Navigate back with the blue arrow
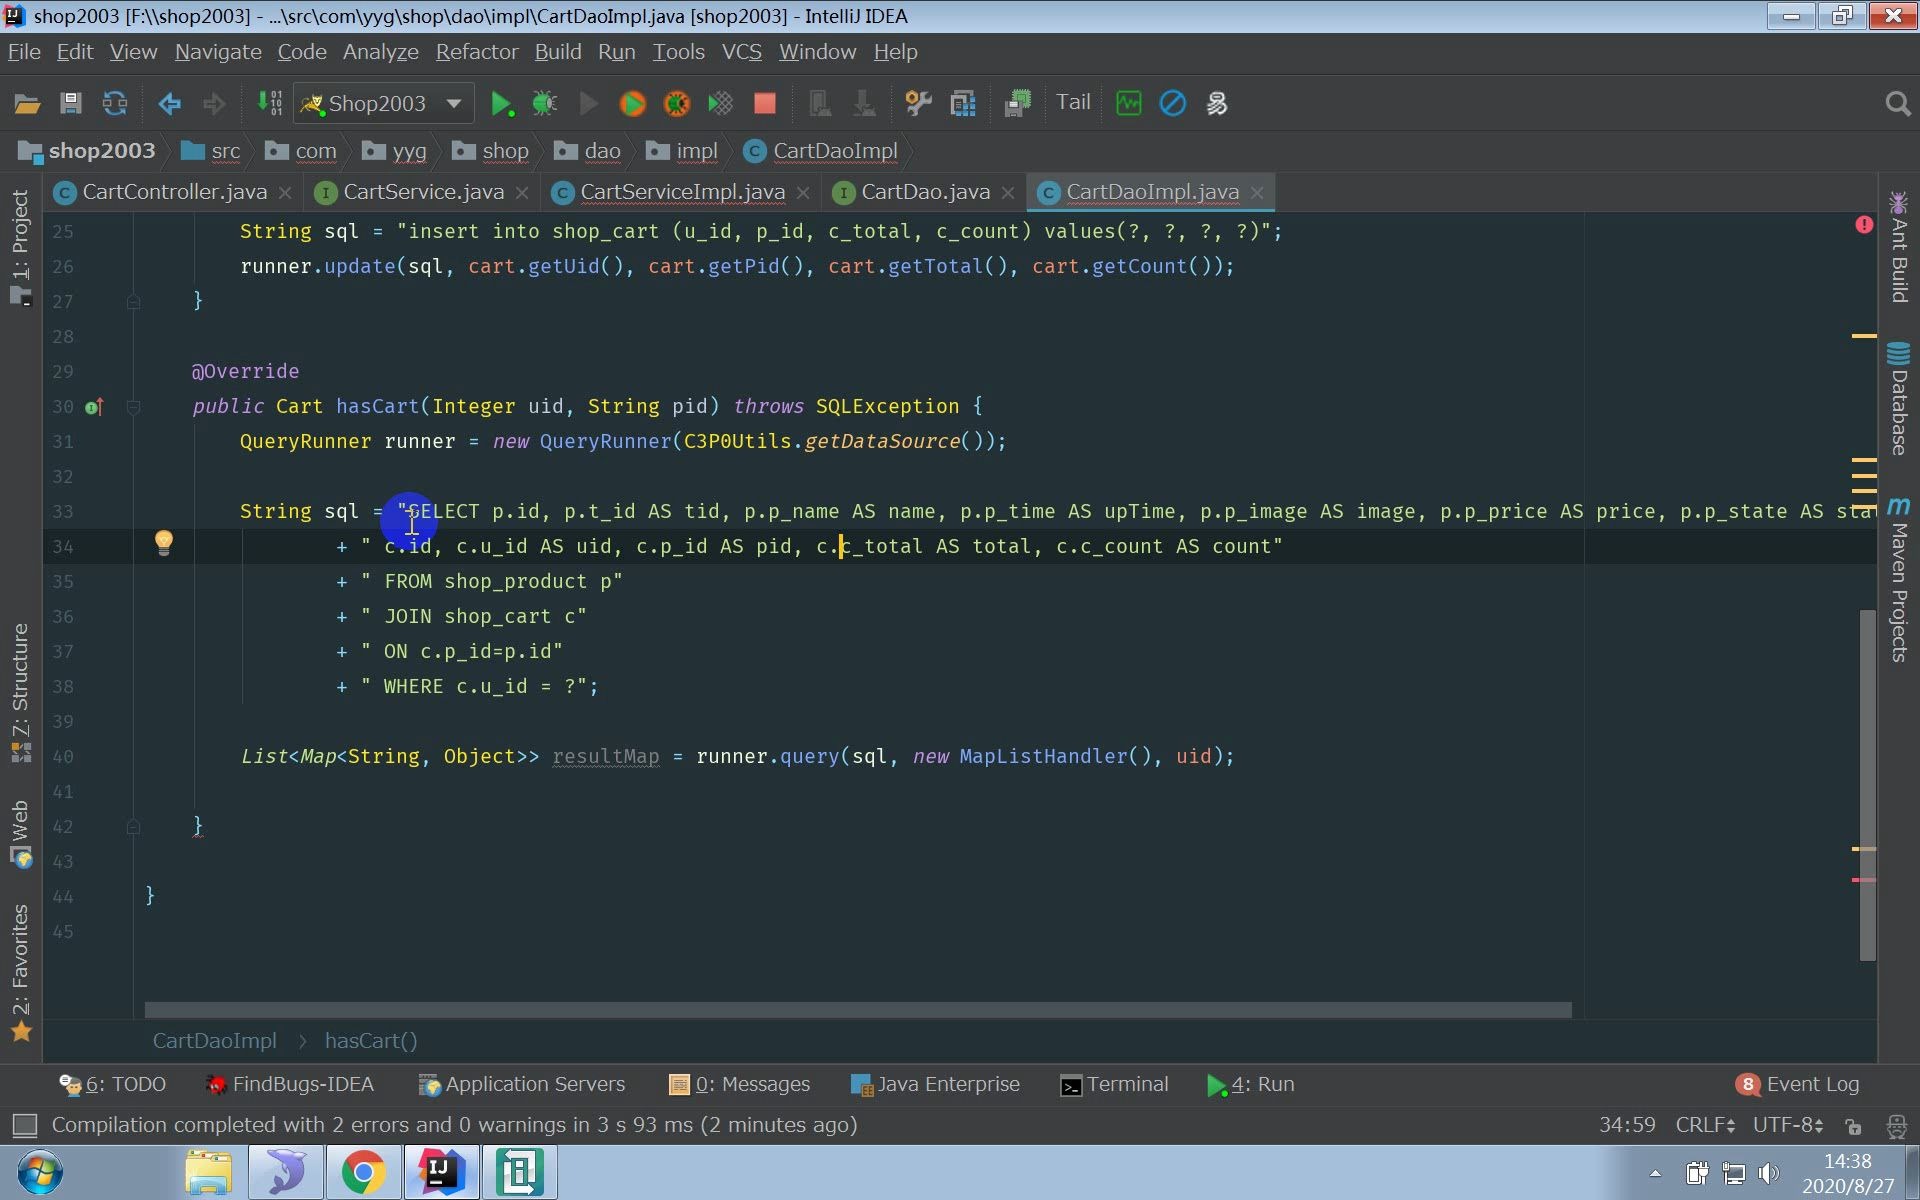Image resolution: width=1920 pixels, height=1200 pixels. click(169, 103)
